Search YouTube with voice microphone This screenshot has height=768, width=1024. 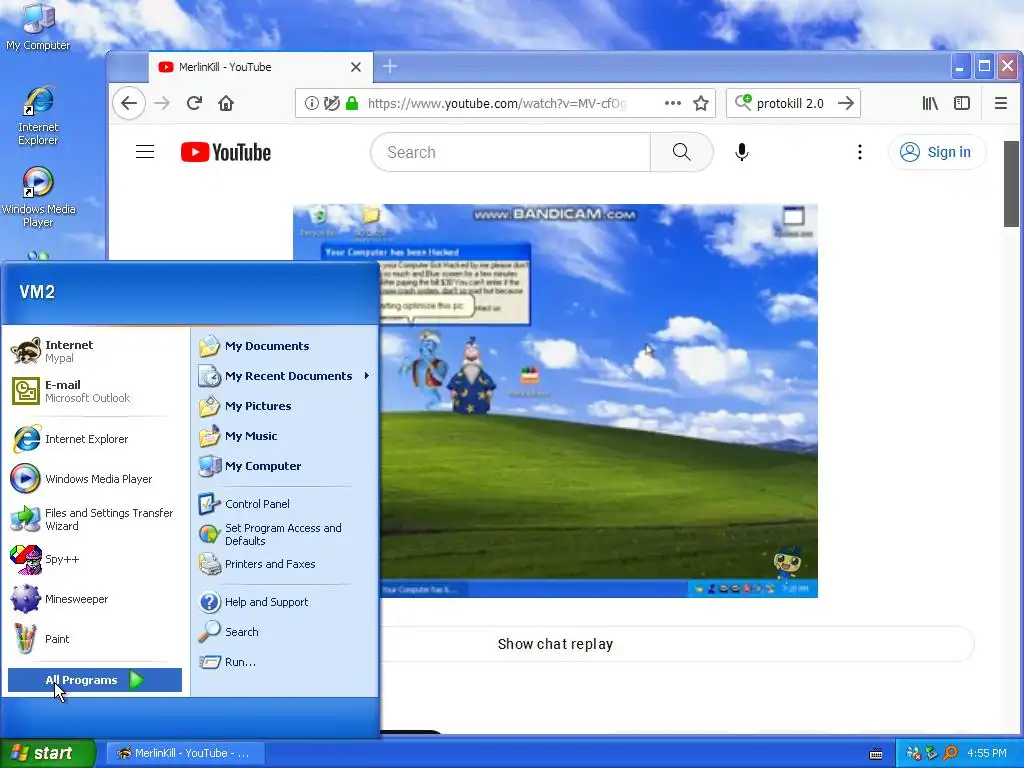(742, 152)
